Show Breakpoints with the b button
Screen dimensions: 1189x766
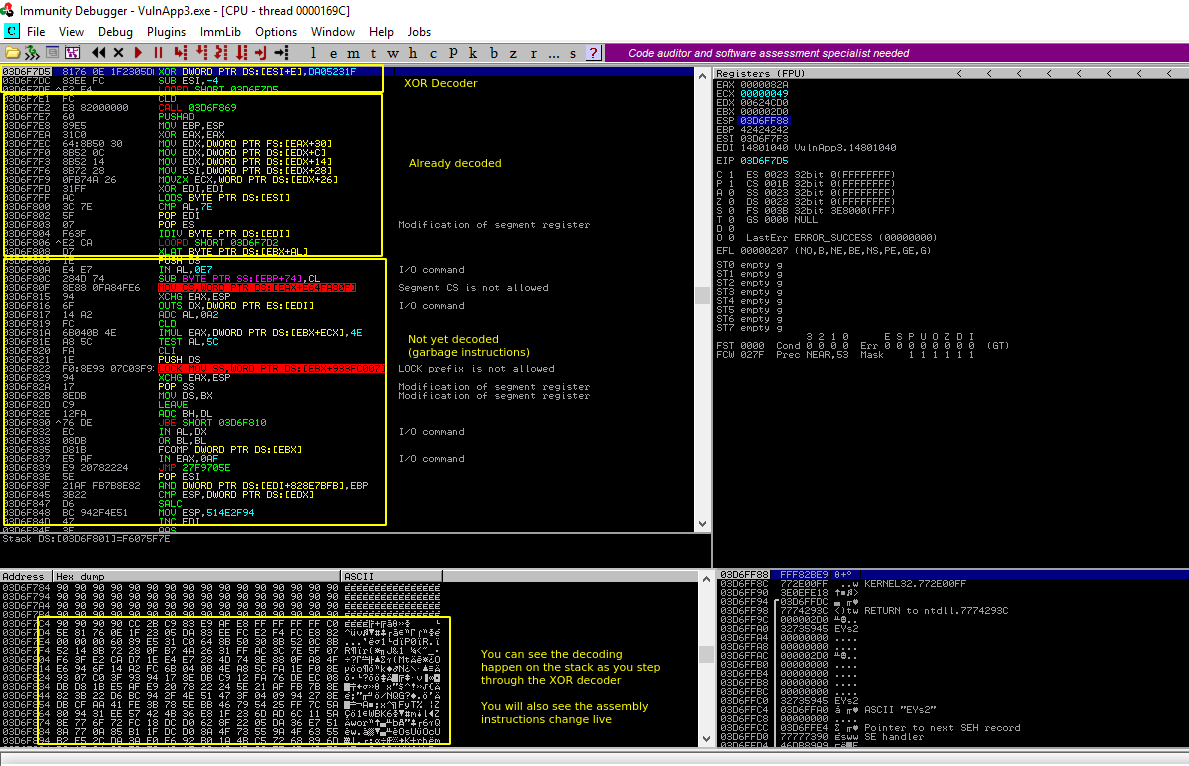pyautogui.click(x=494, y=53)
